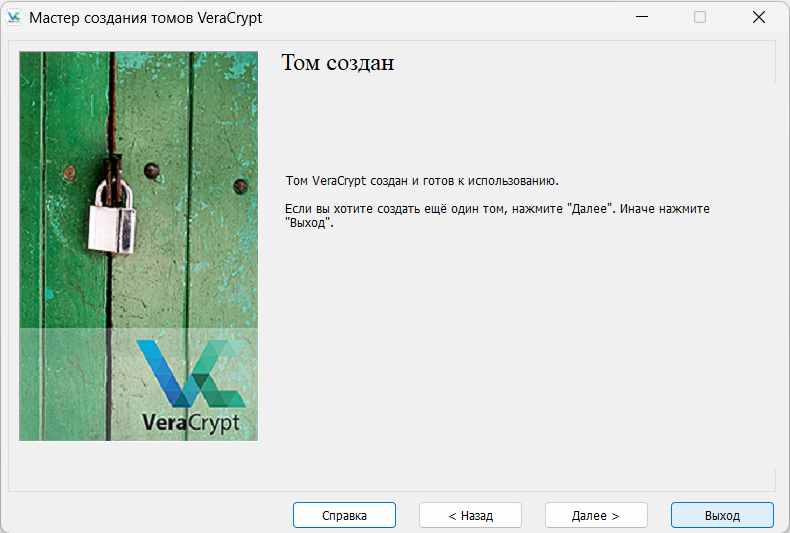This screenshot has width=790, height=533.
Task: Close the VeraCrypt wizard window
Action: [759, 17]
